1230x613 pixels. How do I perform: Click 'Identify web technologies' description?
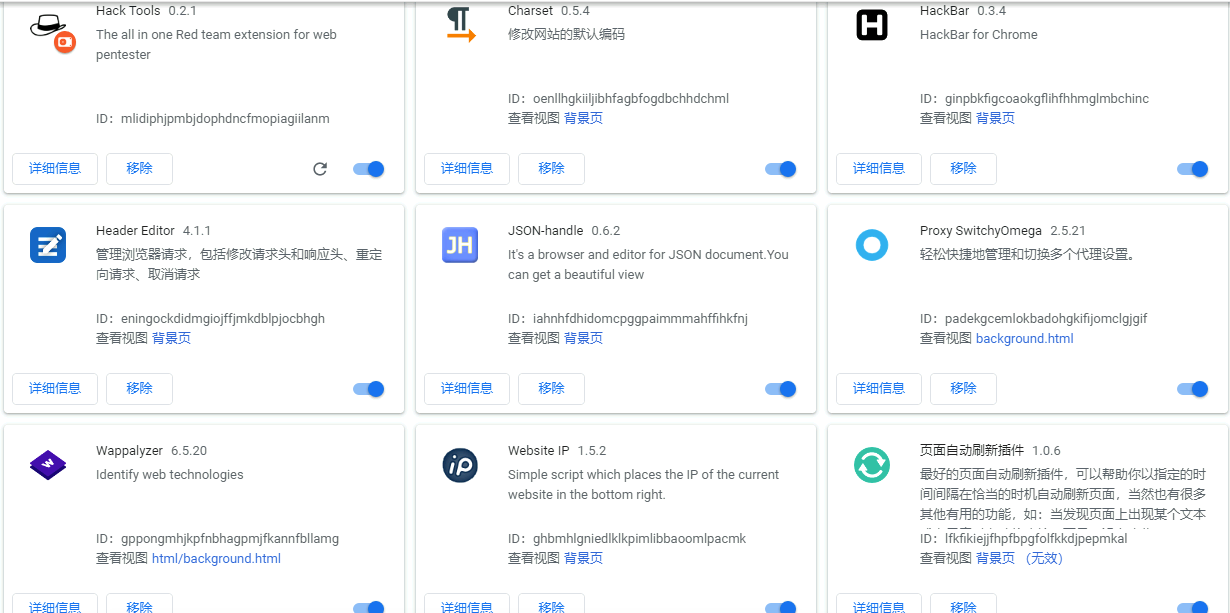170,474
